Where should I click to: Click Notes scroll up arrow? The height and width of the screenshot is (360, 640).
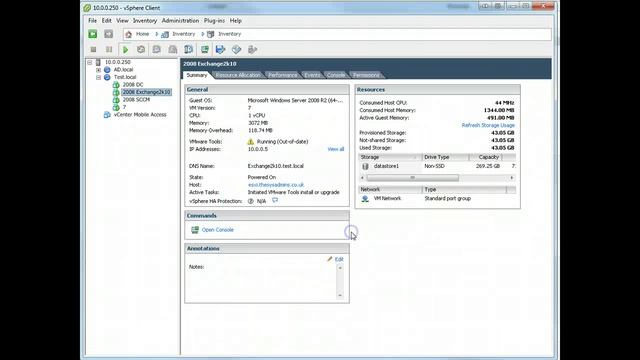(x=340, y=268)
